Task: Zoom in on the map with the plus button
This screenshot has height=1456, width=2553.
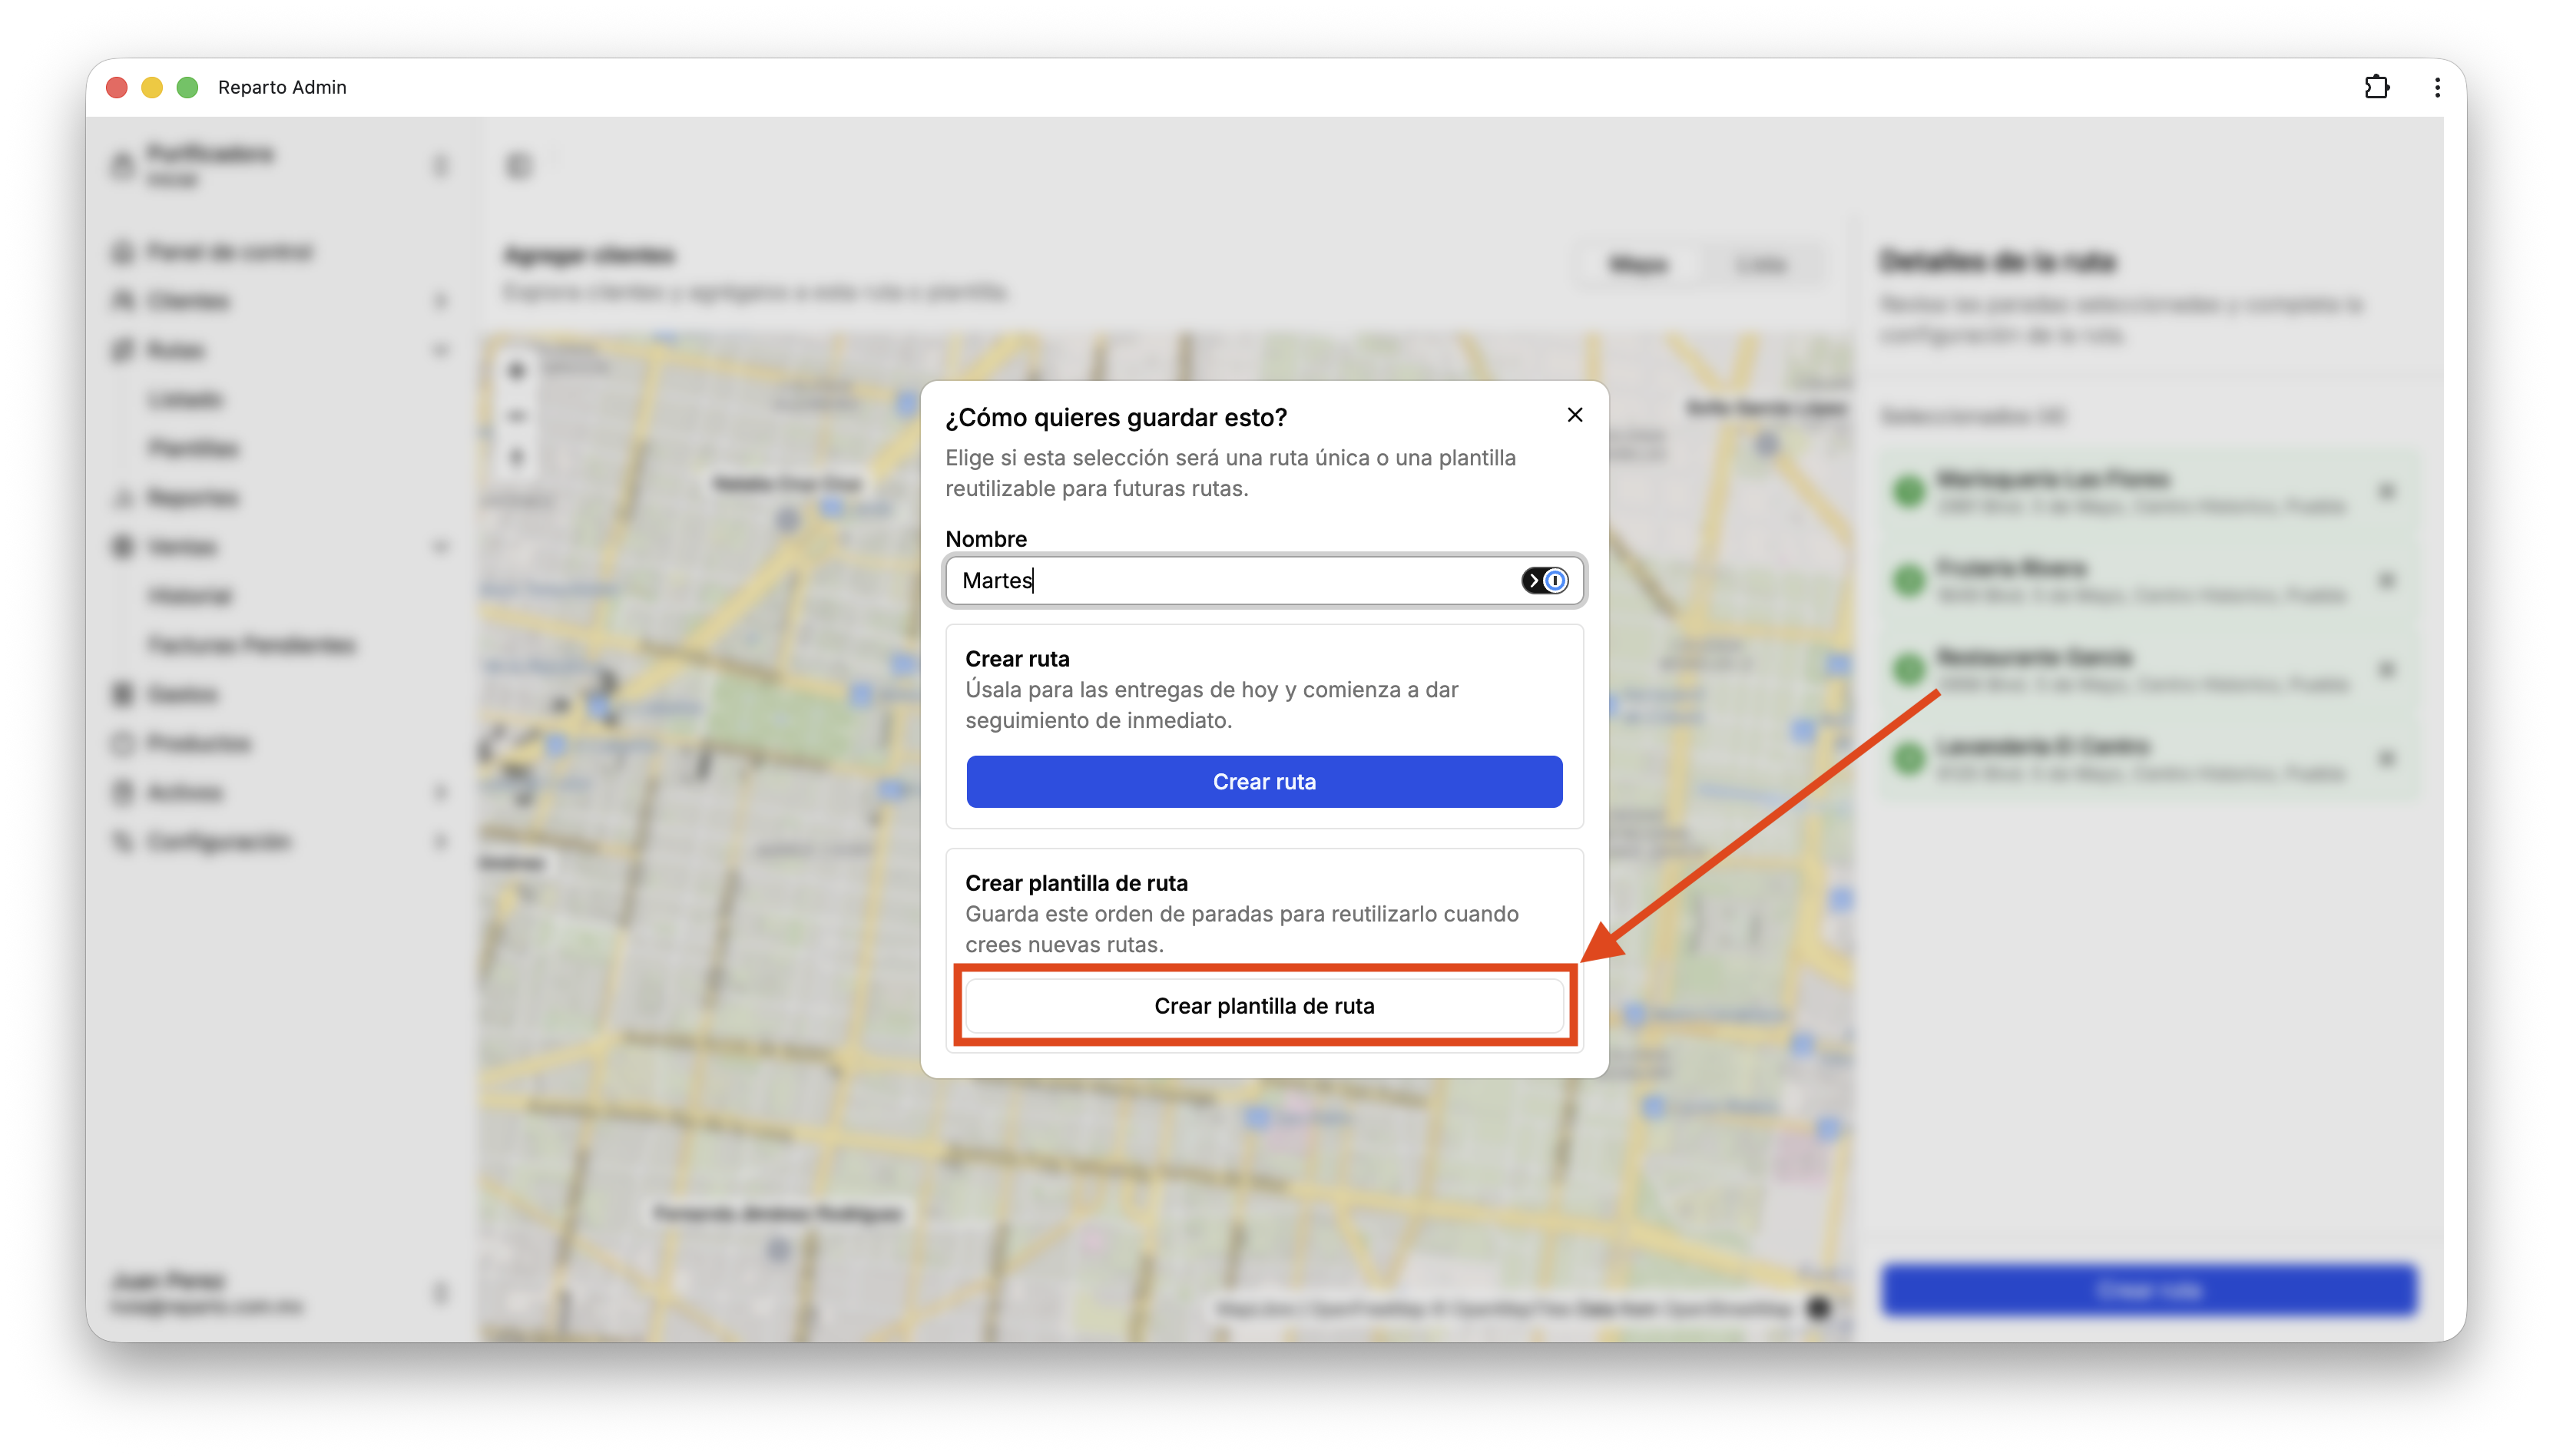Action: pos(516,371)
